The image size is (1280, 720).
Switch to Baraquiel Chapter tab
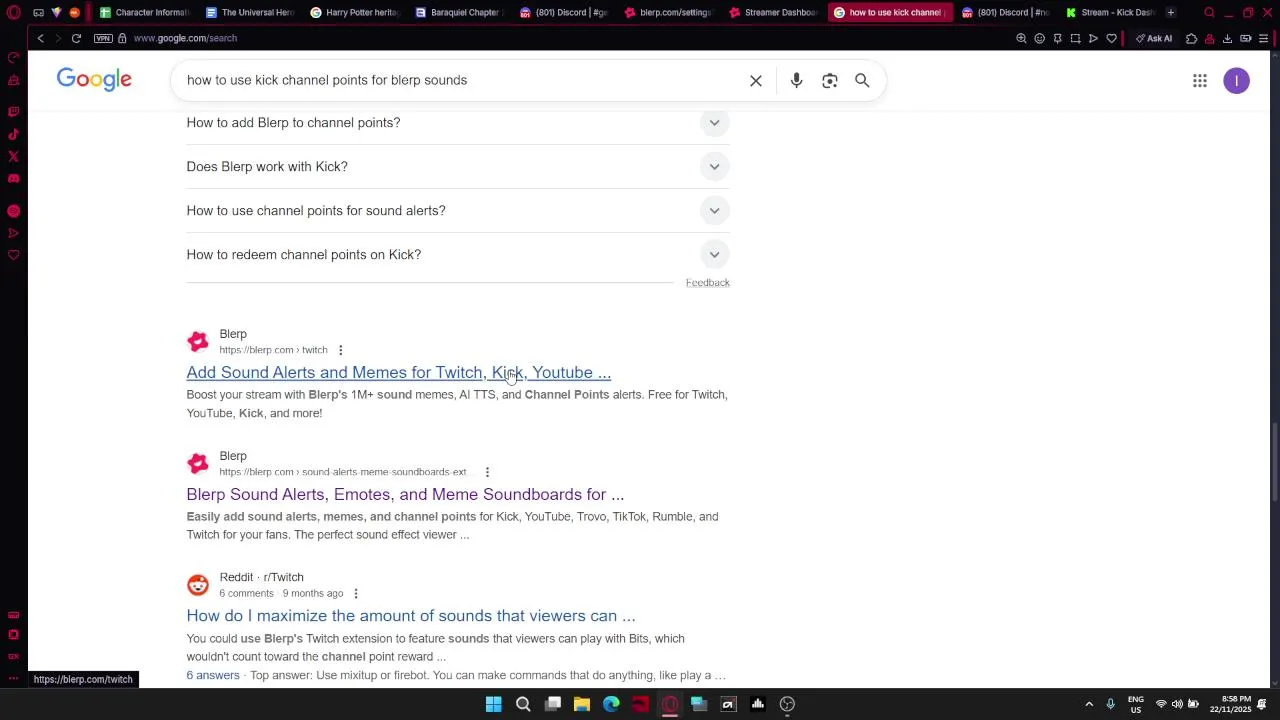coord(460,12)
